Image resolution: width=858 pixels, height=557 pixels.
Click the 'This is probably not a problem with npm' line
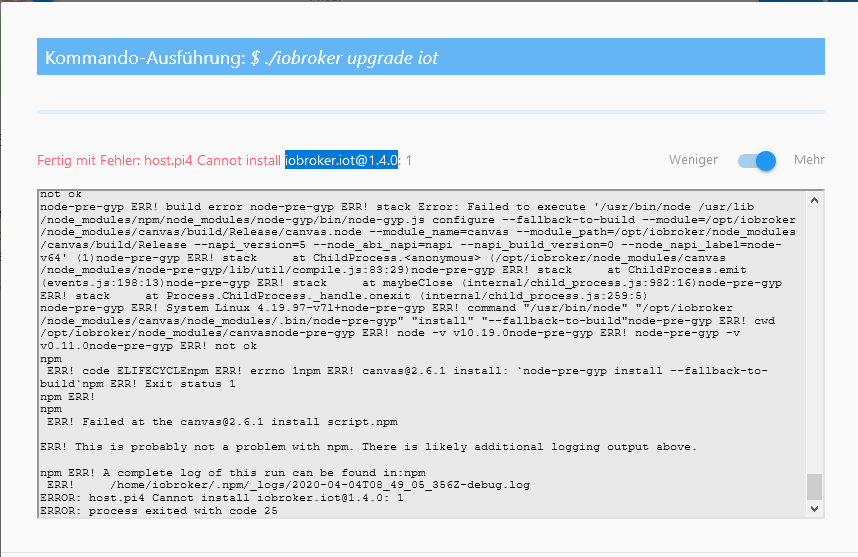[368, 447]
